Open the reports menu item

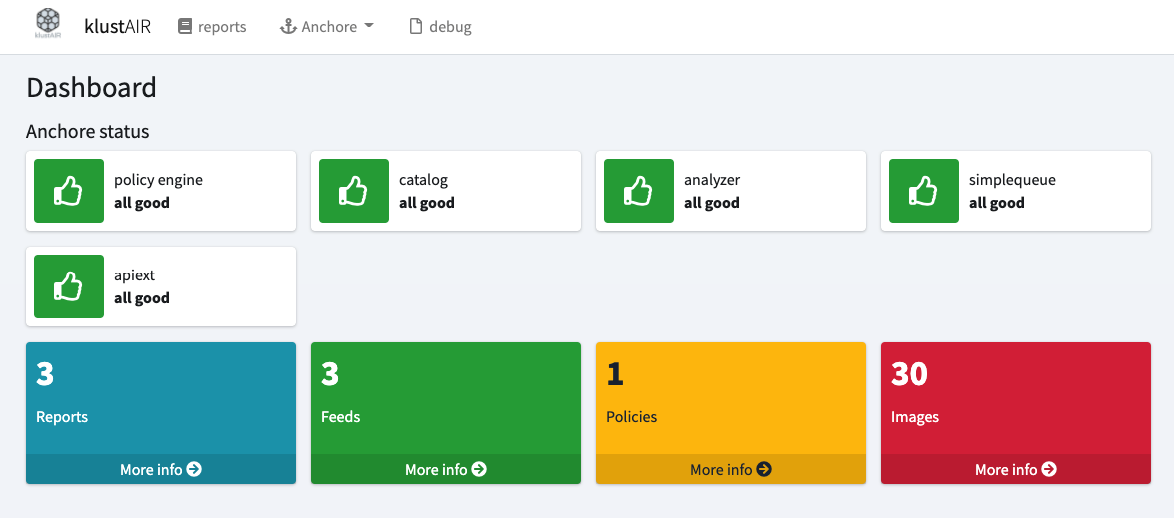coord(212,26)
